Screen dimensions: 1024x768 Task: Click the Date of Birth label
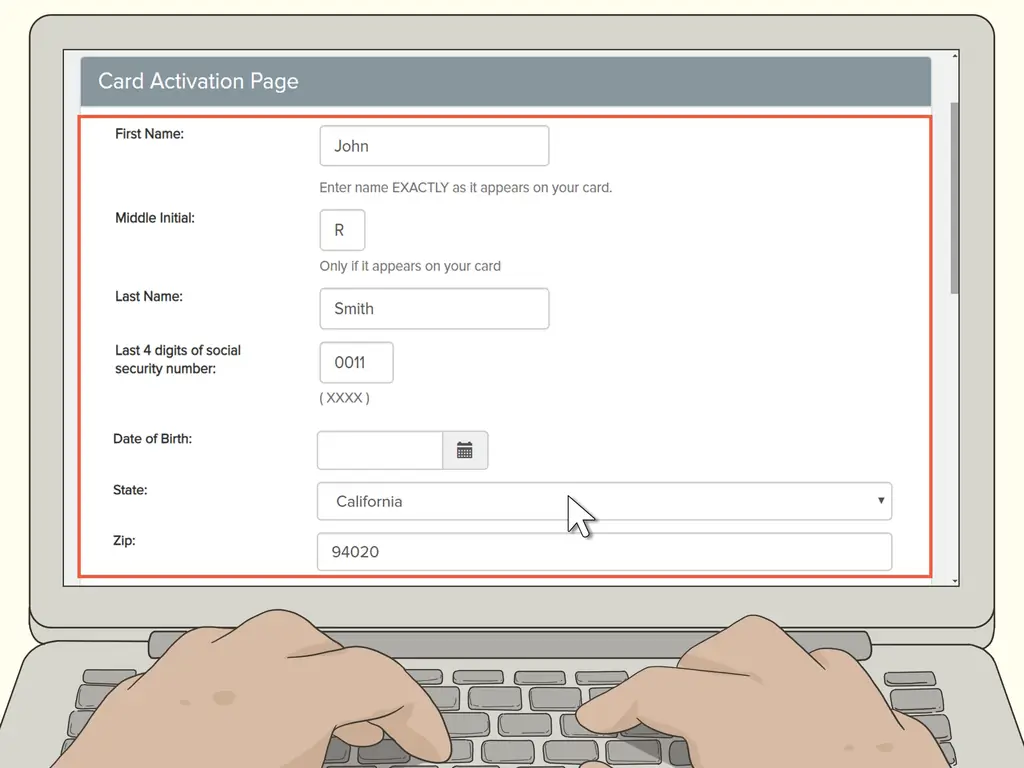coord(152,439)
